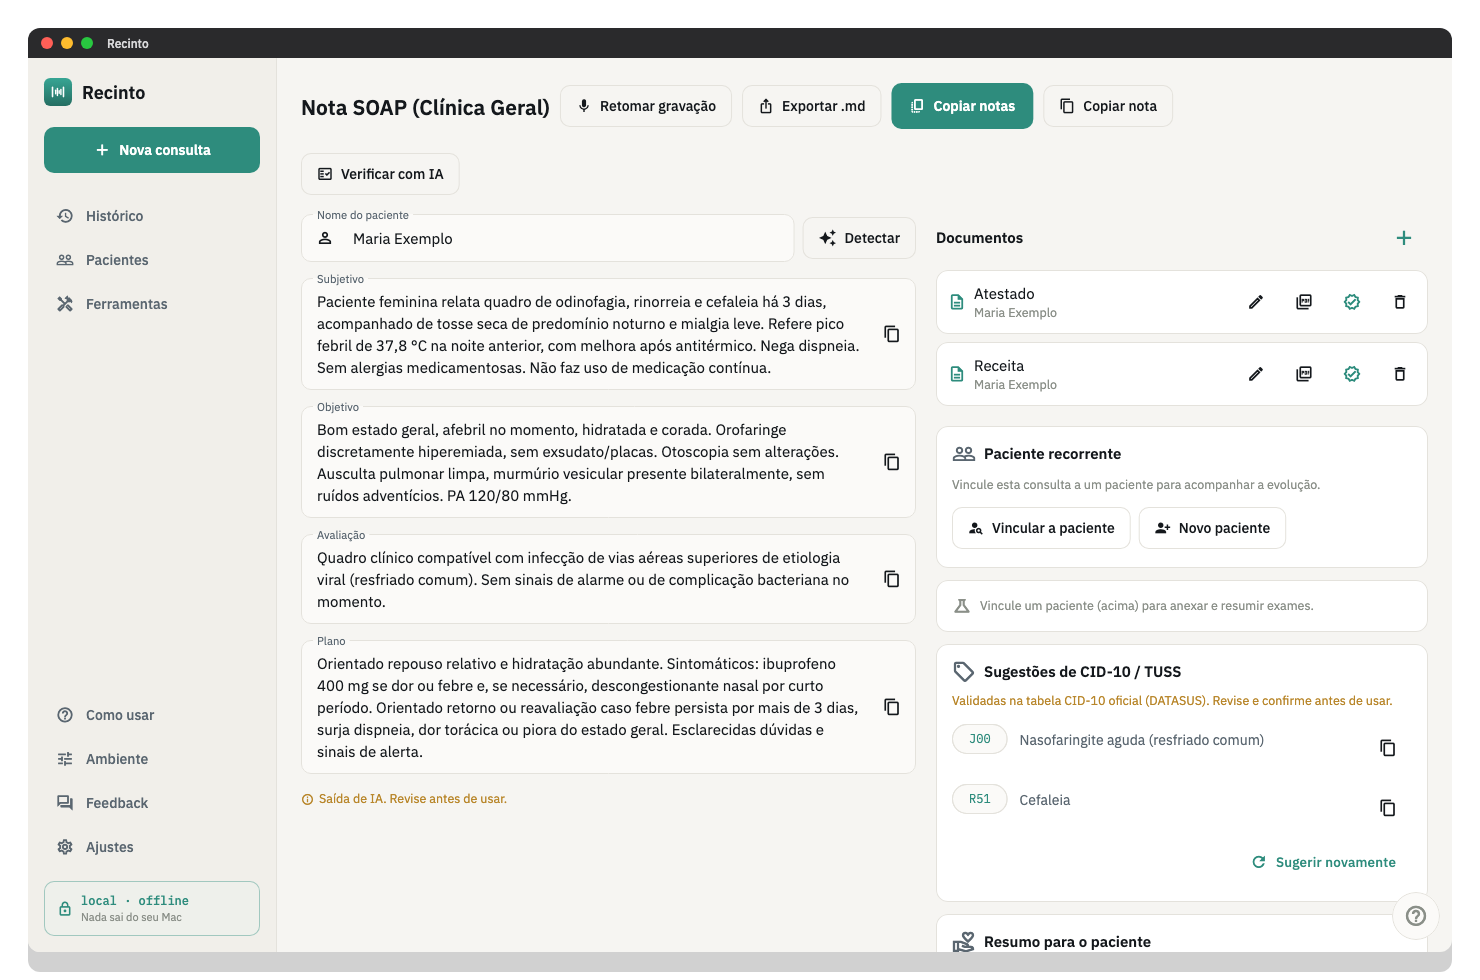Click the Recinto logo icon in sidebar
This screenshot has height=980, width=1480.
58,92
